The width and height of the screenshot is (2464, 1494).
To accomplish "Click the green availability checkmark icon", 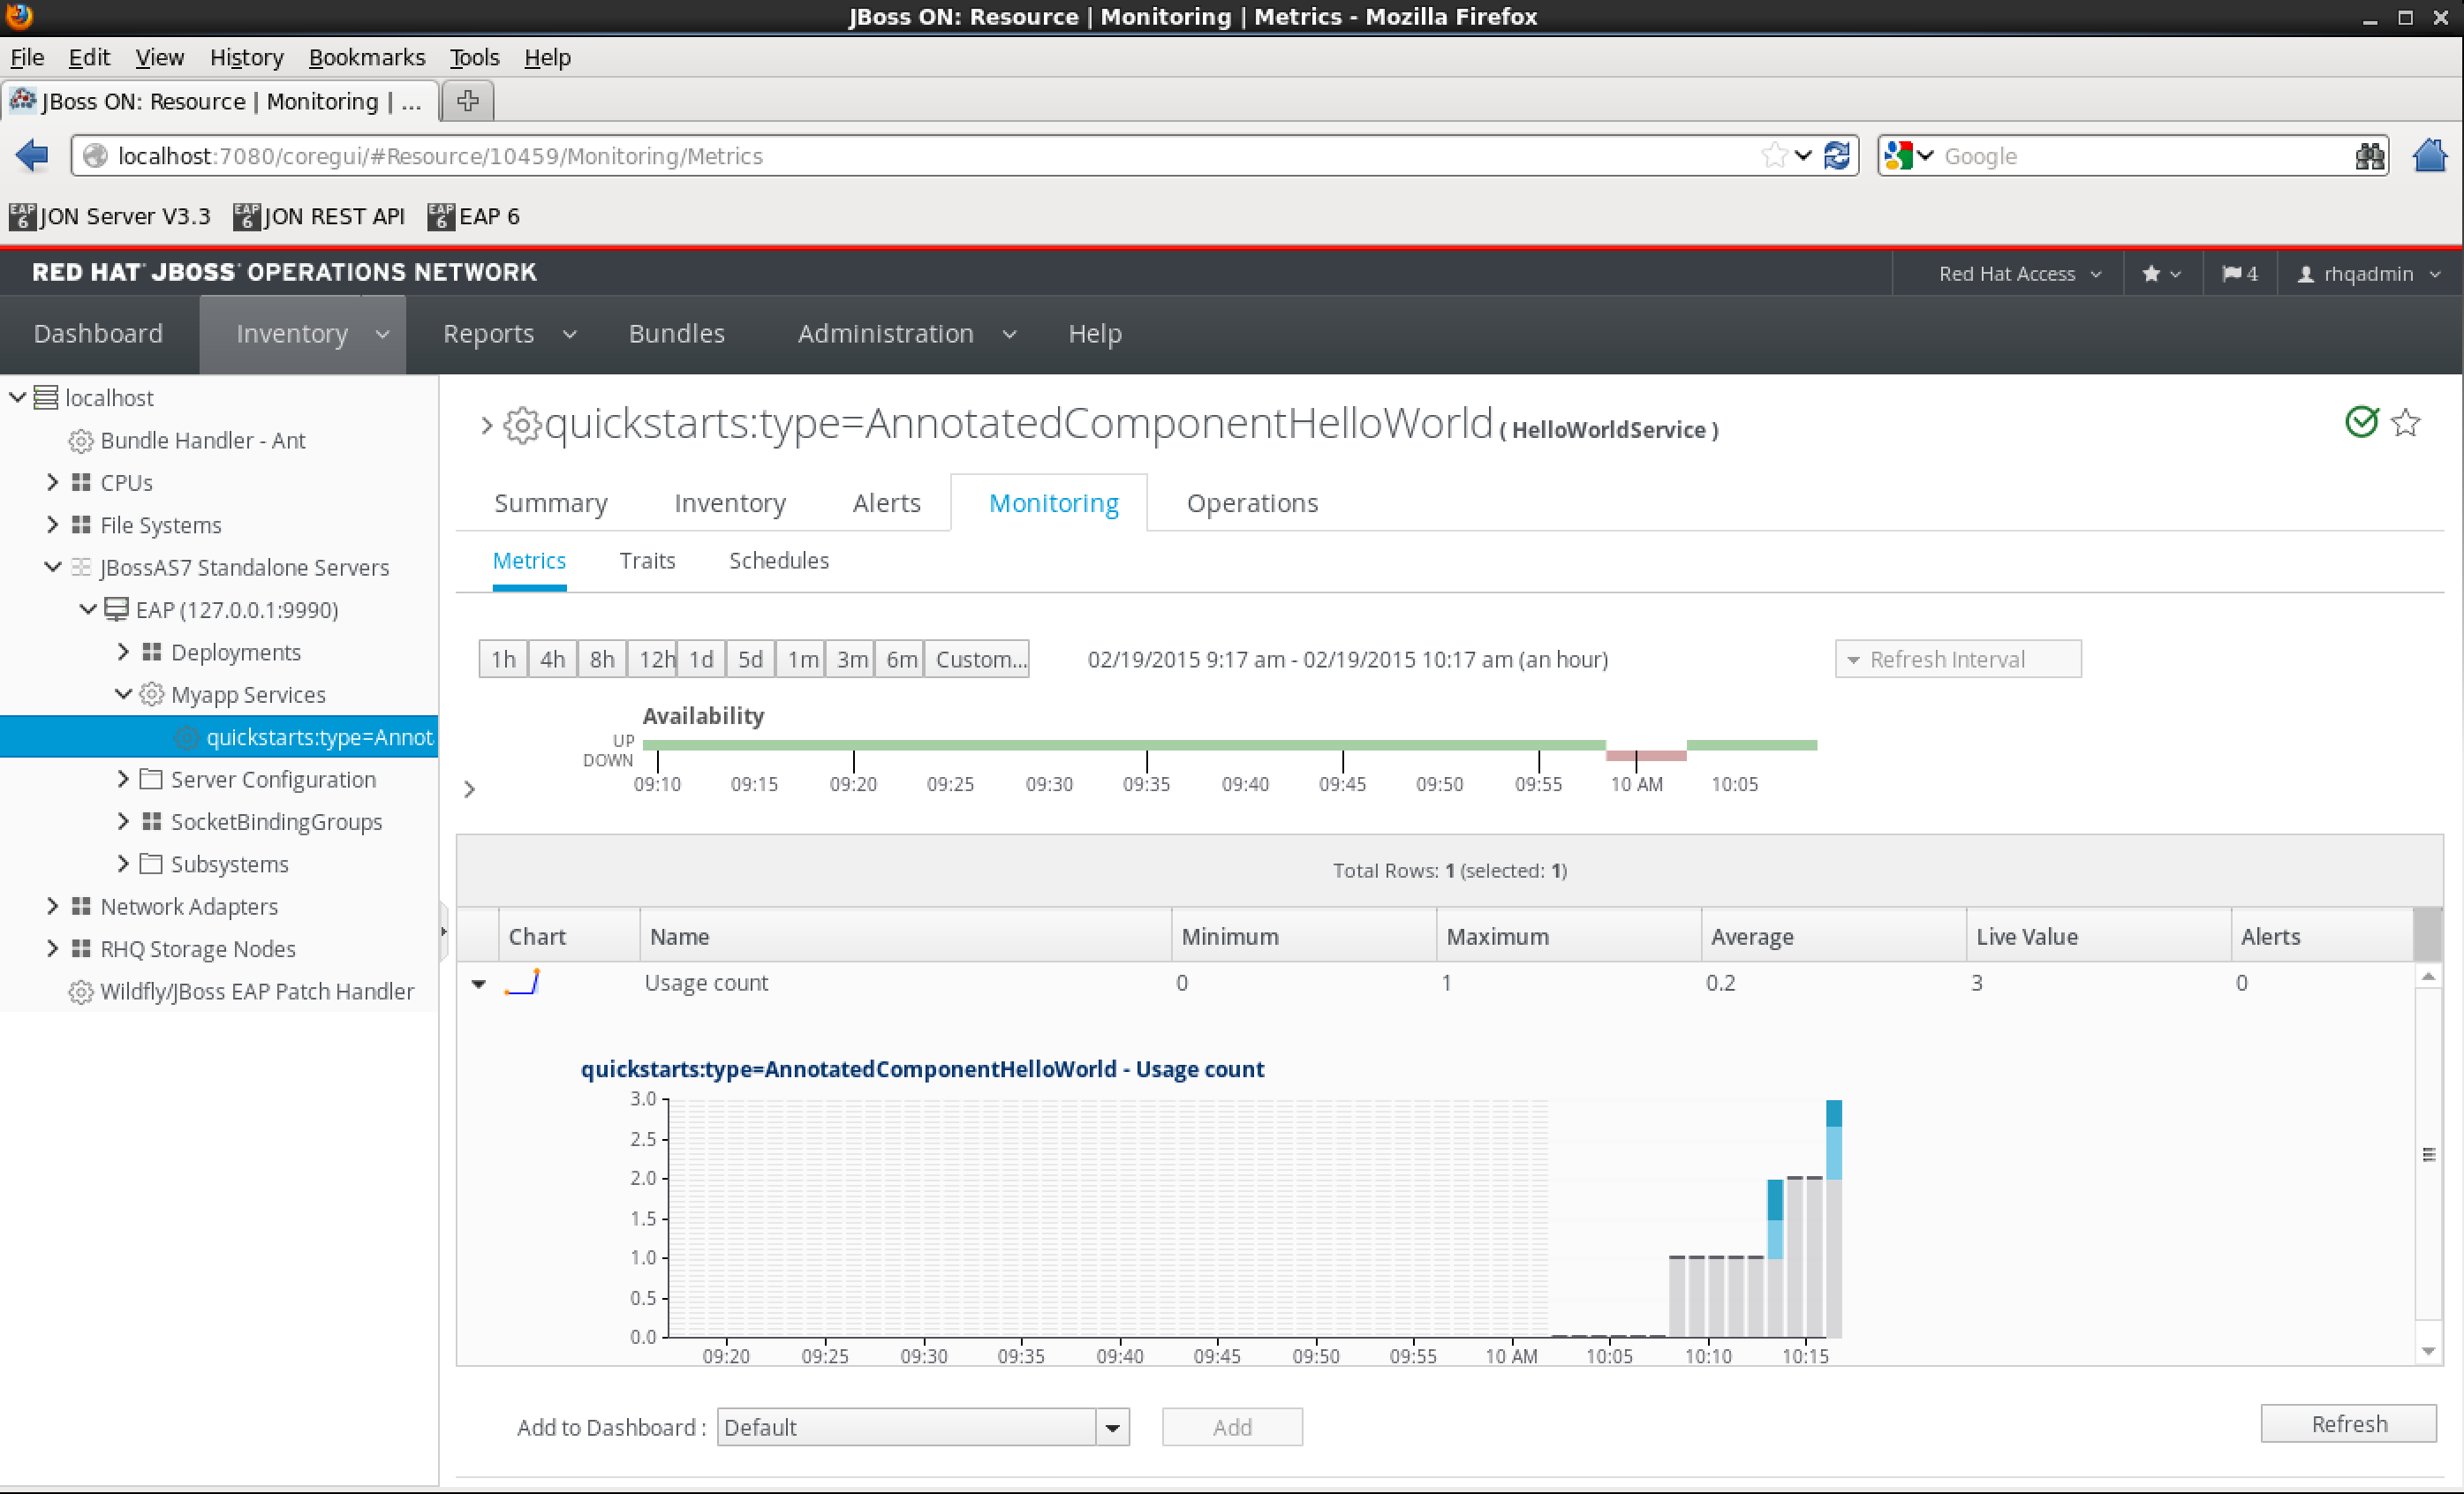I will point(2361,423).
